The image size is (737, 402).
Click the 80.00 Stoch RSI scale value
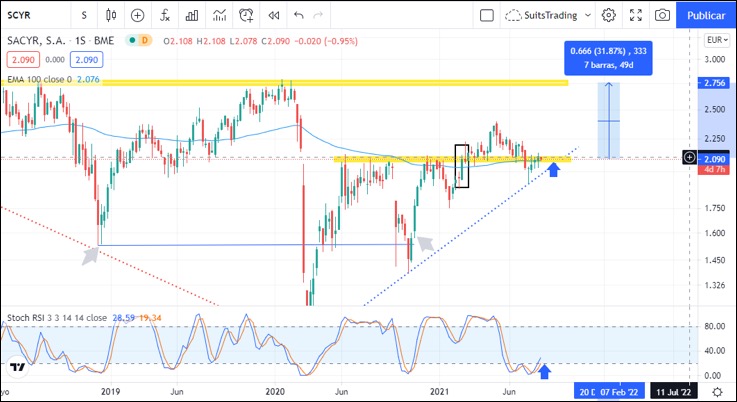pos(713,326)
